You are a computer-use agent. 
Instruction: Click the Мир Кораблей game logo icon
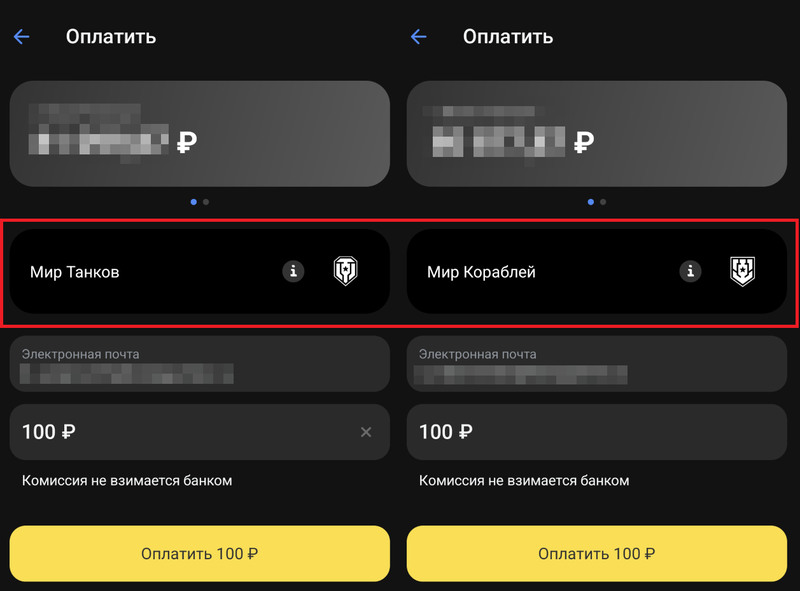744,270
